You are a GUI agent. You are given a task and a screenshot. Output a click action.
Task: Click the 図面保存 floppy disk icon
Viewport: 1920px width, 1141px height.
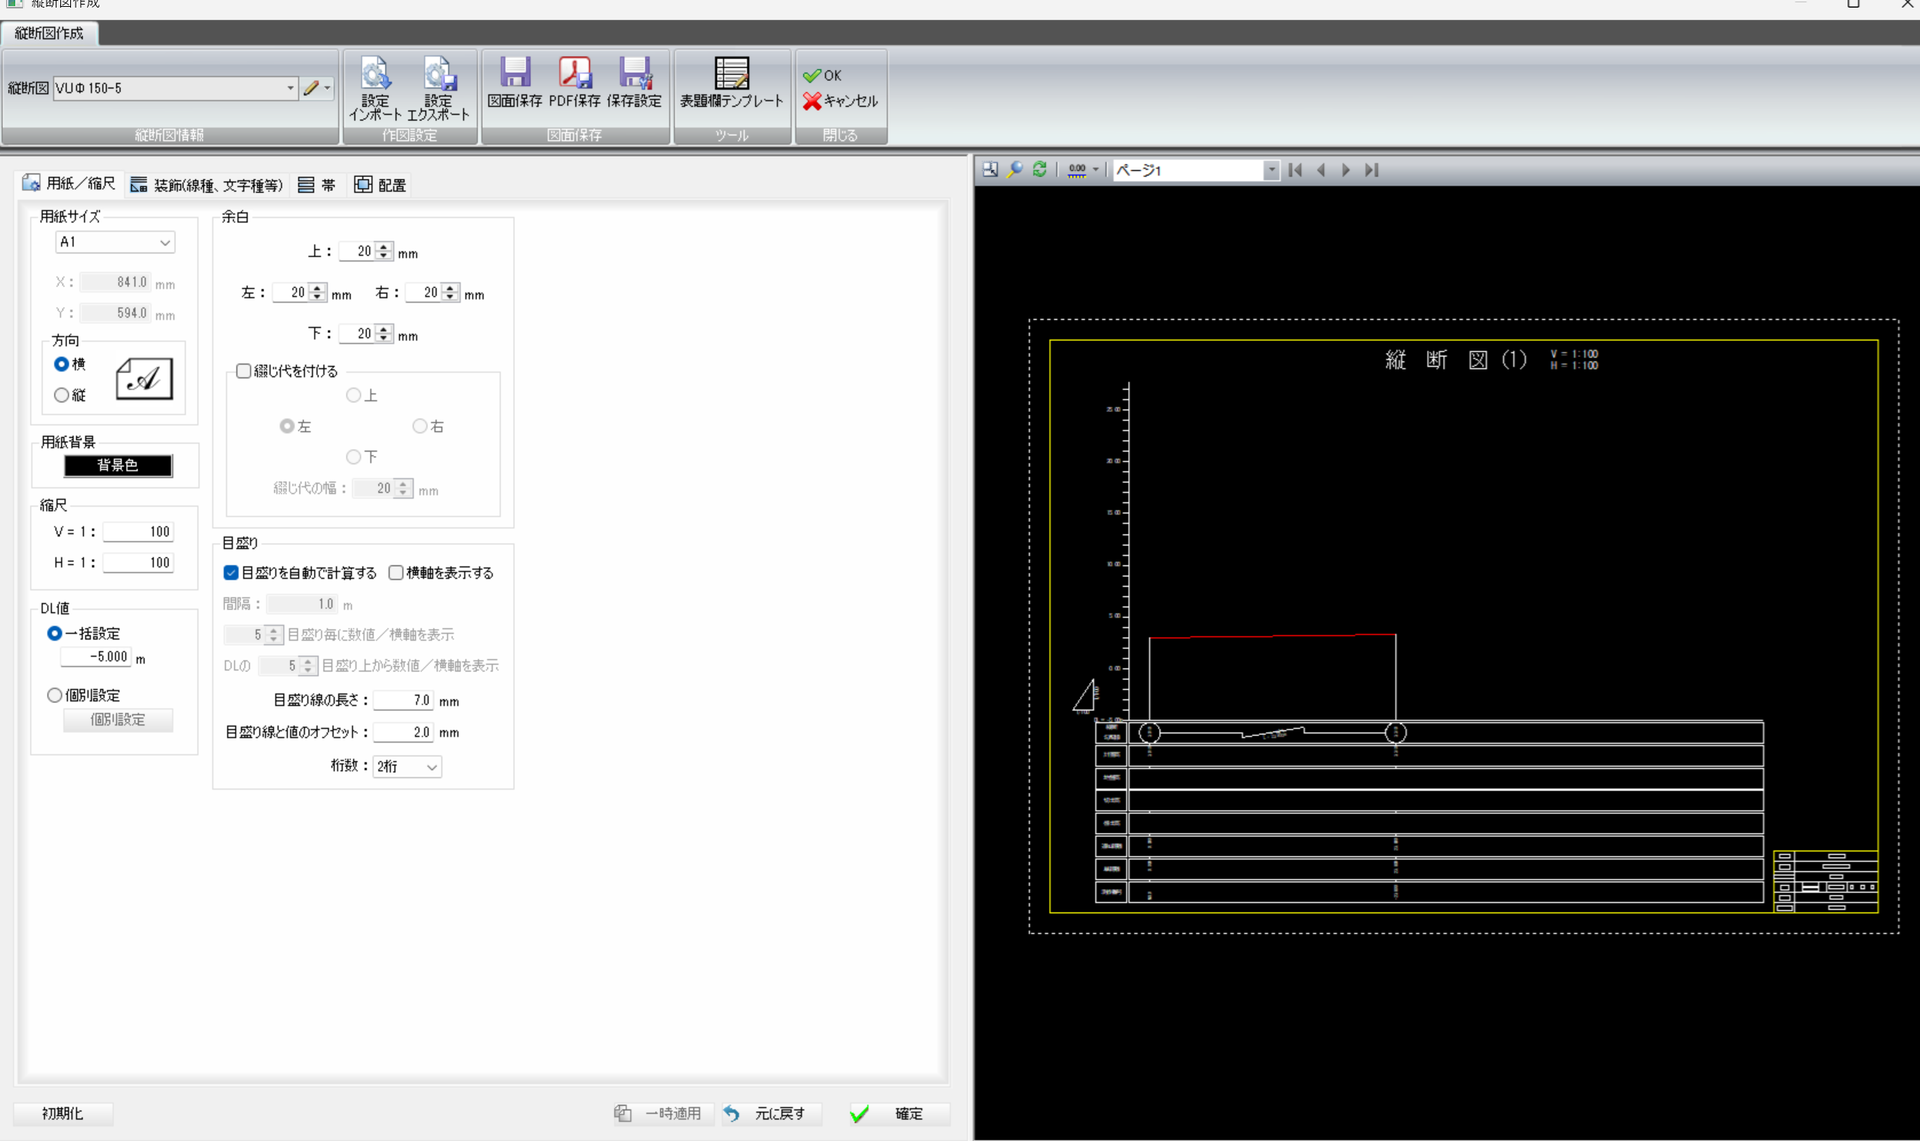(515, 73)
